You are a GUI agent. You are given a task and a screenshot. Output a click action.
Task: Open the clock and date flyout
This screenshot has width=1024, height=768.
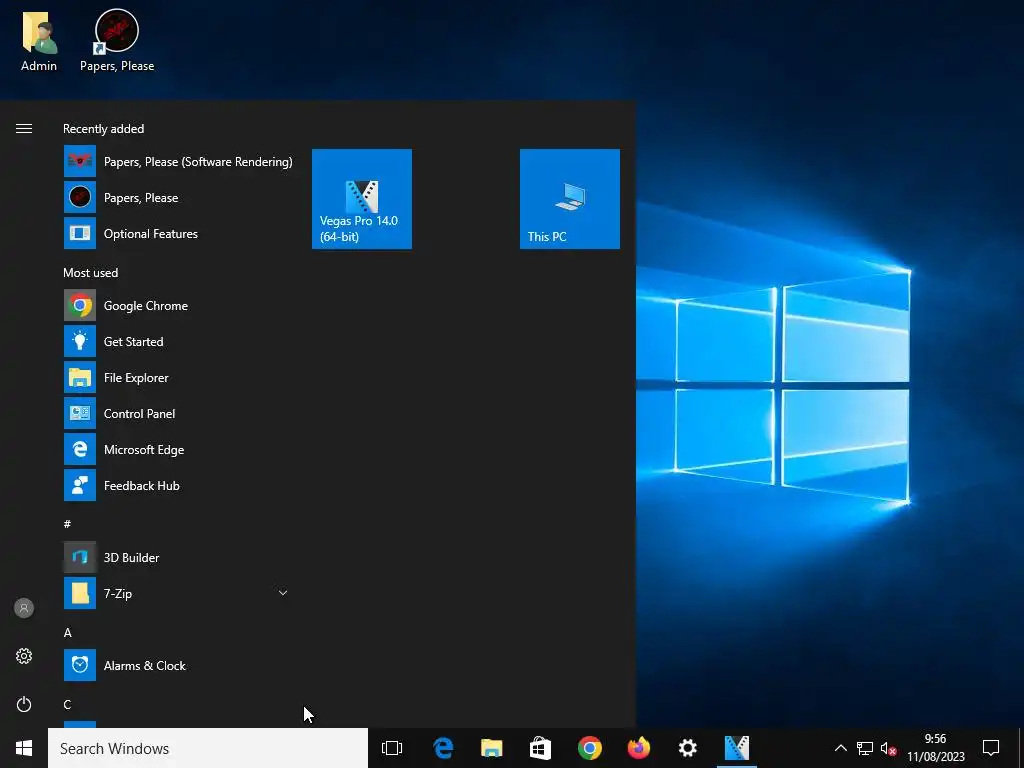click(935, 748)
